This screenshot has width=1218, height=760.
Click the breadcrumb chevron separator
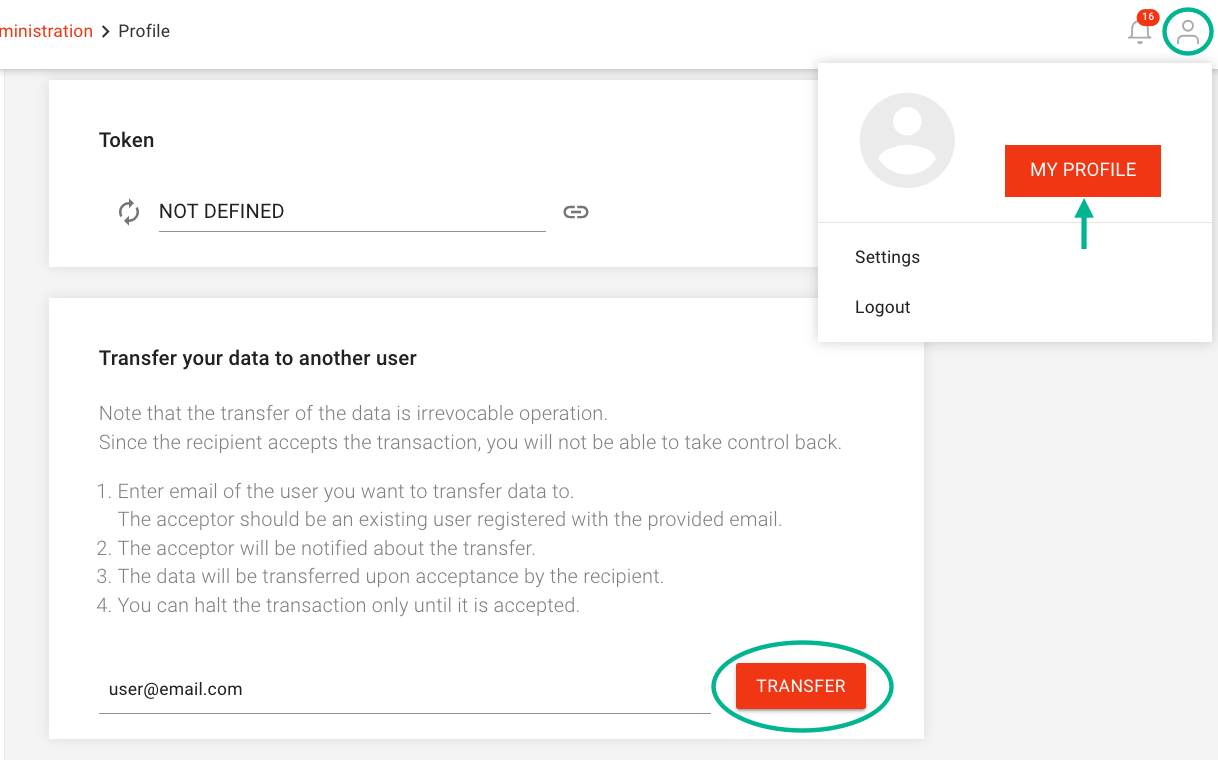(105, 32)
